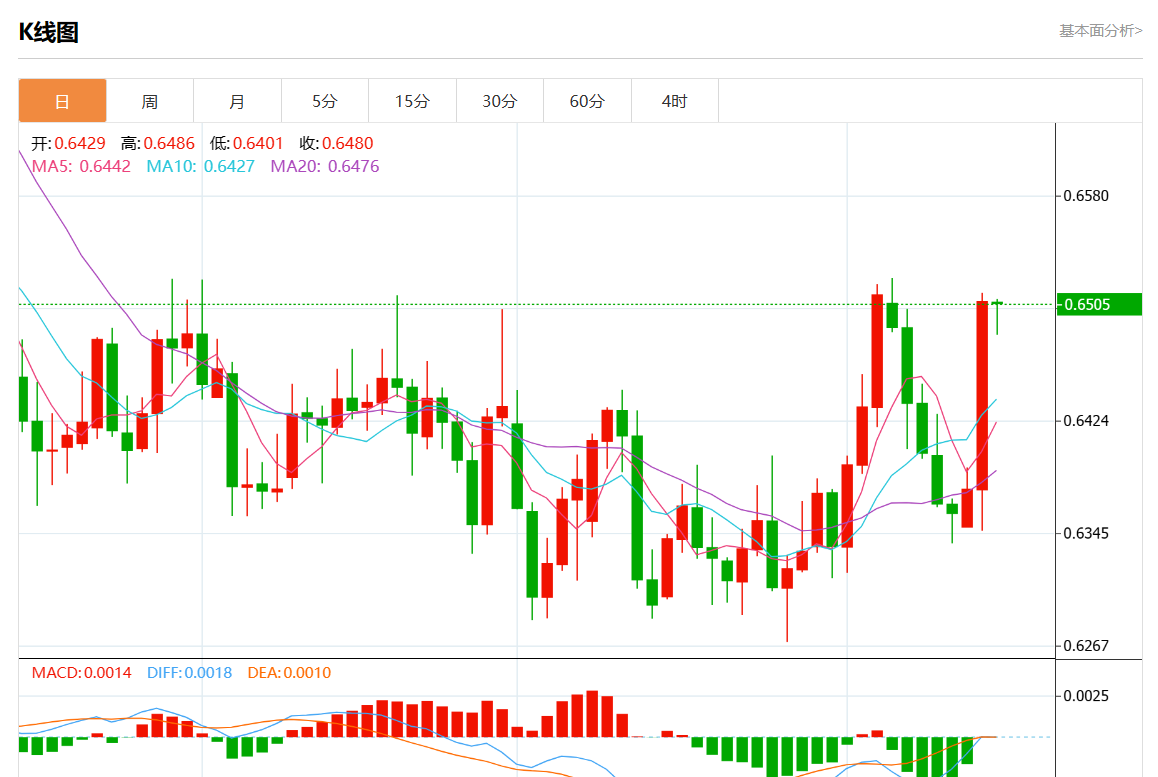The height and width of the screenshot is (777, 1158).
Task: Click the green 0.6505 current price label
Action: tap(1099, 304)
